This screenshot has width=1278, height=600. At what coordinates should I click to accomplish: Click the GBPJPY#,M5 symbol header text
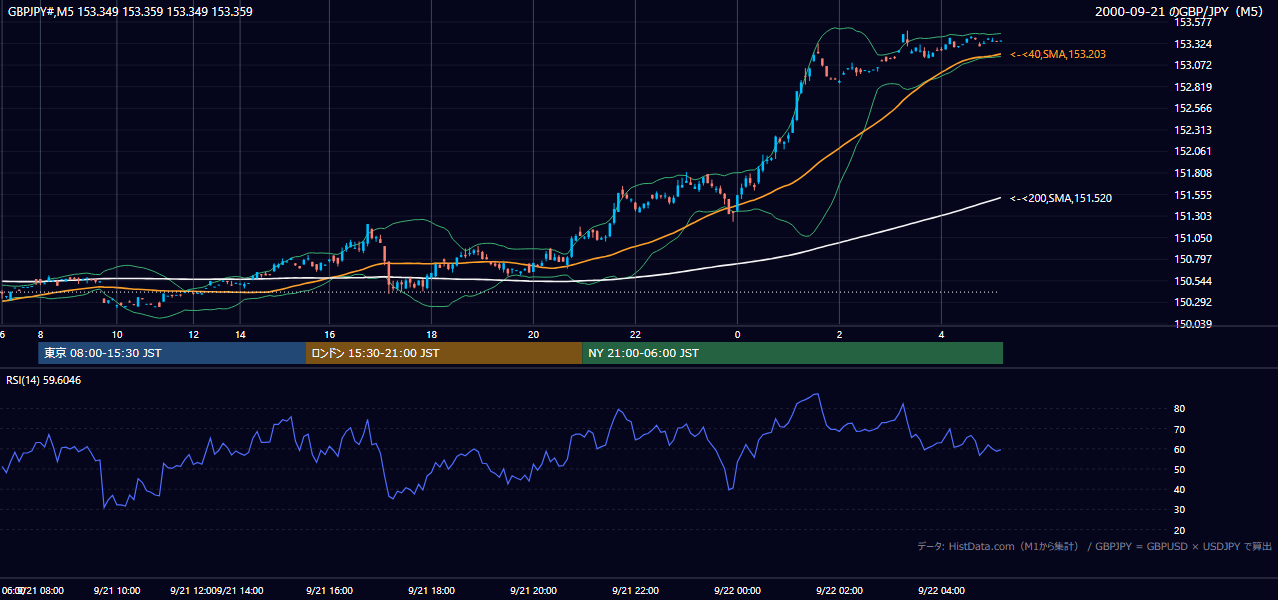(x=130, y=12)
